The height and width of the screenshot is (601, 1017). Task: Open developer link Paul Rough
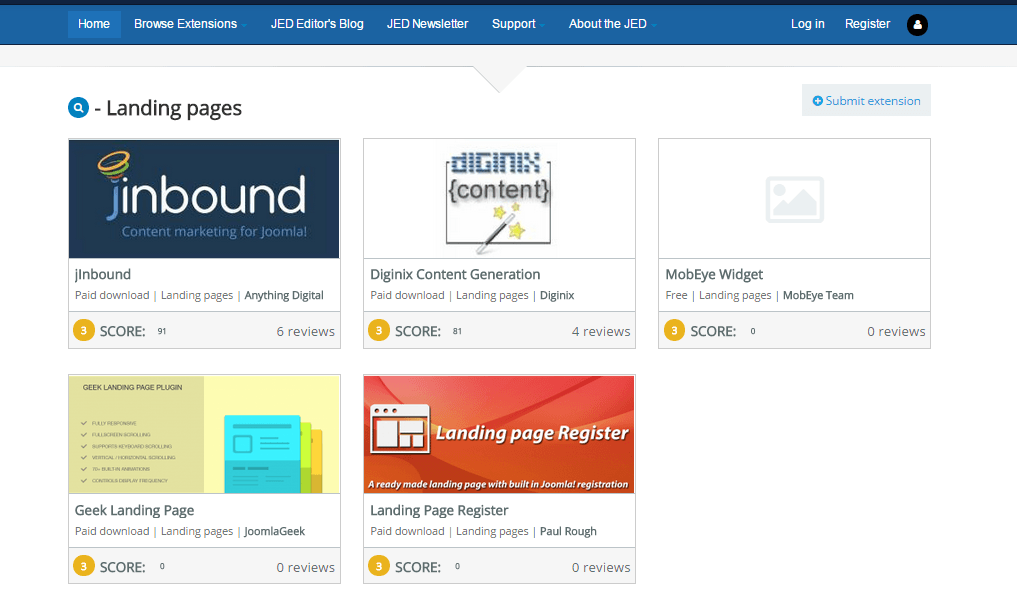click(x=568, y=531)
